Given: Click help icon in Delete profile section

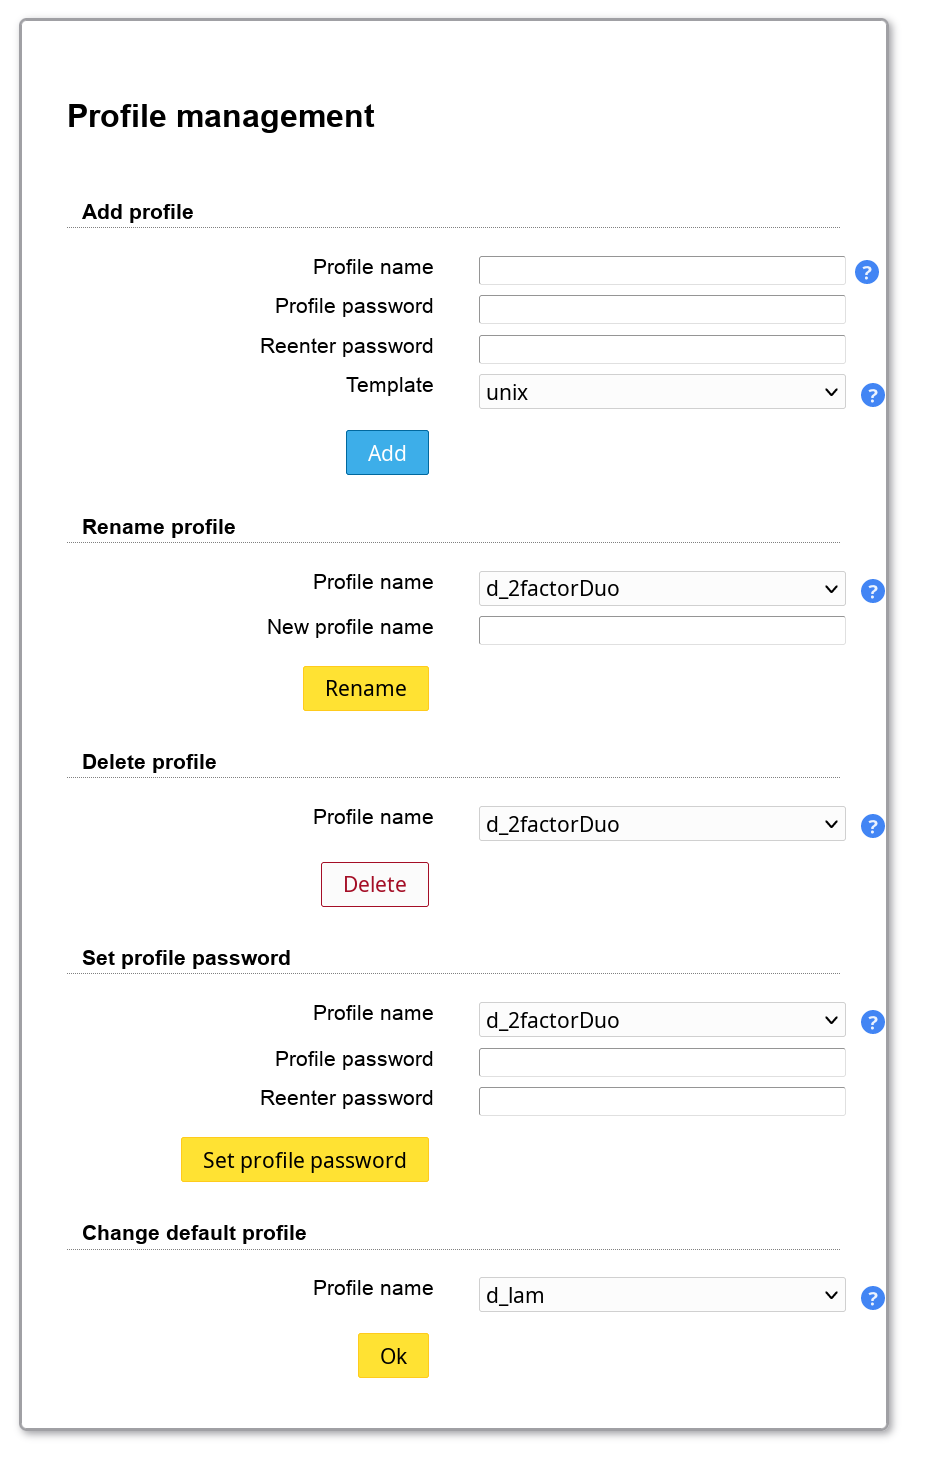Looking at the screenshot, I should pos(873,826).
